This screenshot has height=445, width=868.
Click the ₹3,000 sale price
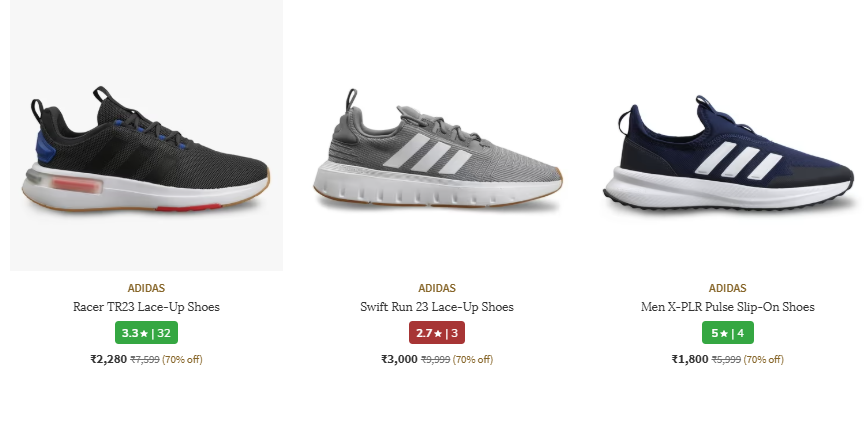click(x=399, y=359)
